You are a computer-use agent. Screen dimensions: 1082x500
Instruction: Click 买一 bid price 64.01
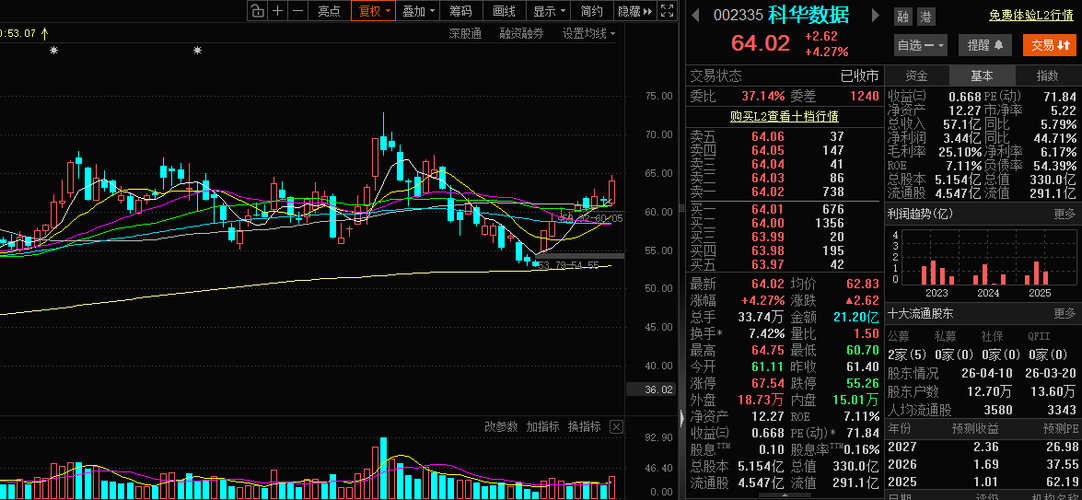coord(768,209)
